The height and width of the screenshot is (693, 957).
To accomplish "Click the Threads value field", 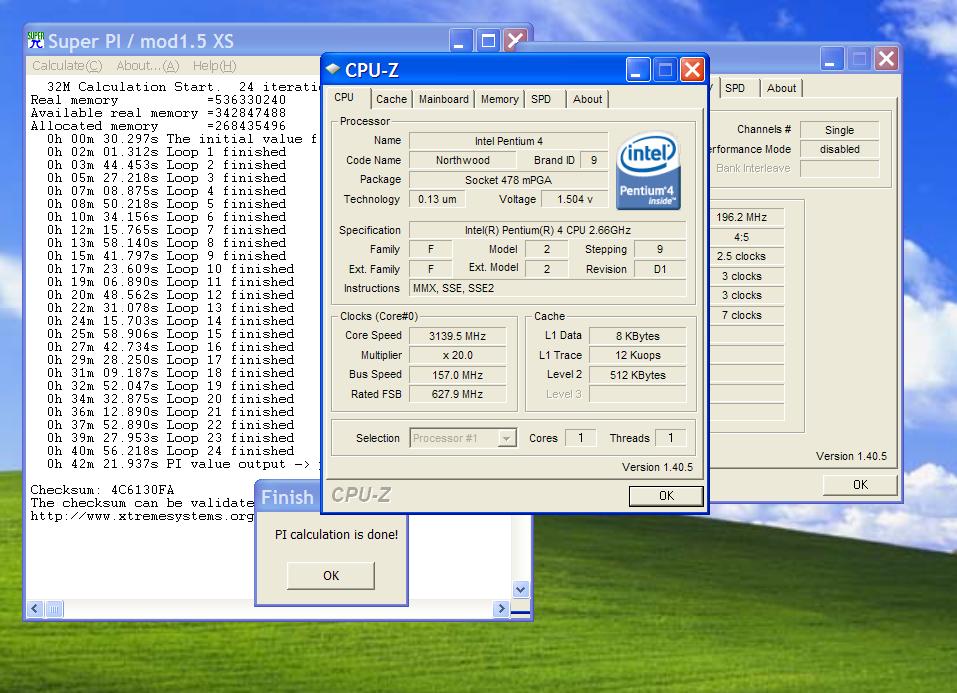I will (670, 438).
